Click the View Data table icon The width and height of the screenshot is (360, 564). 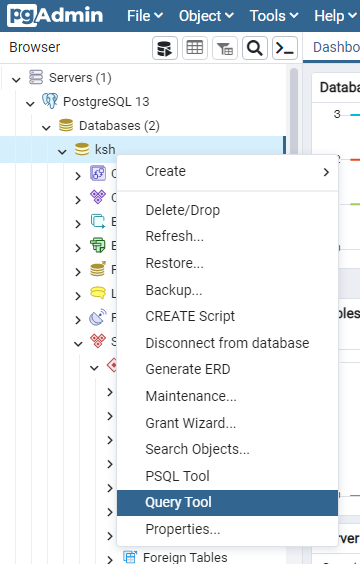coord(195,48)
